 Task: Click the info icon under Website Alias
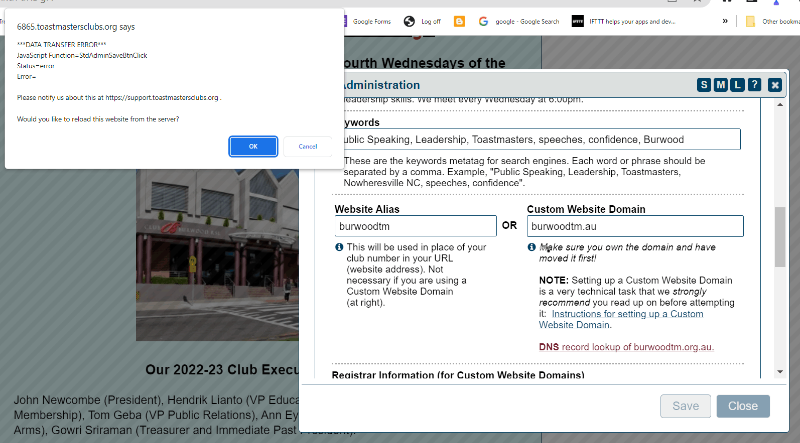click(339, 247)
